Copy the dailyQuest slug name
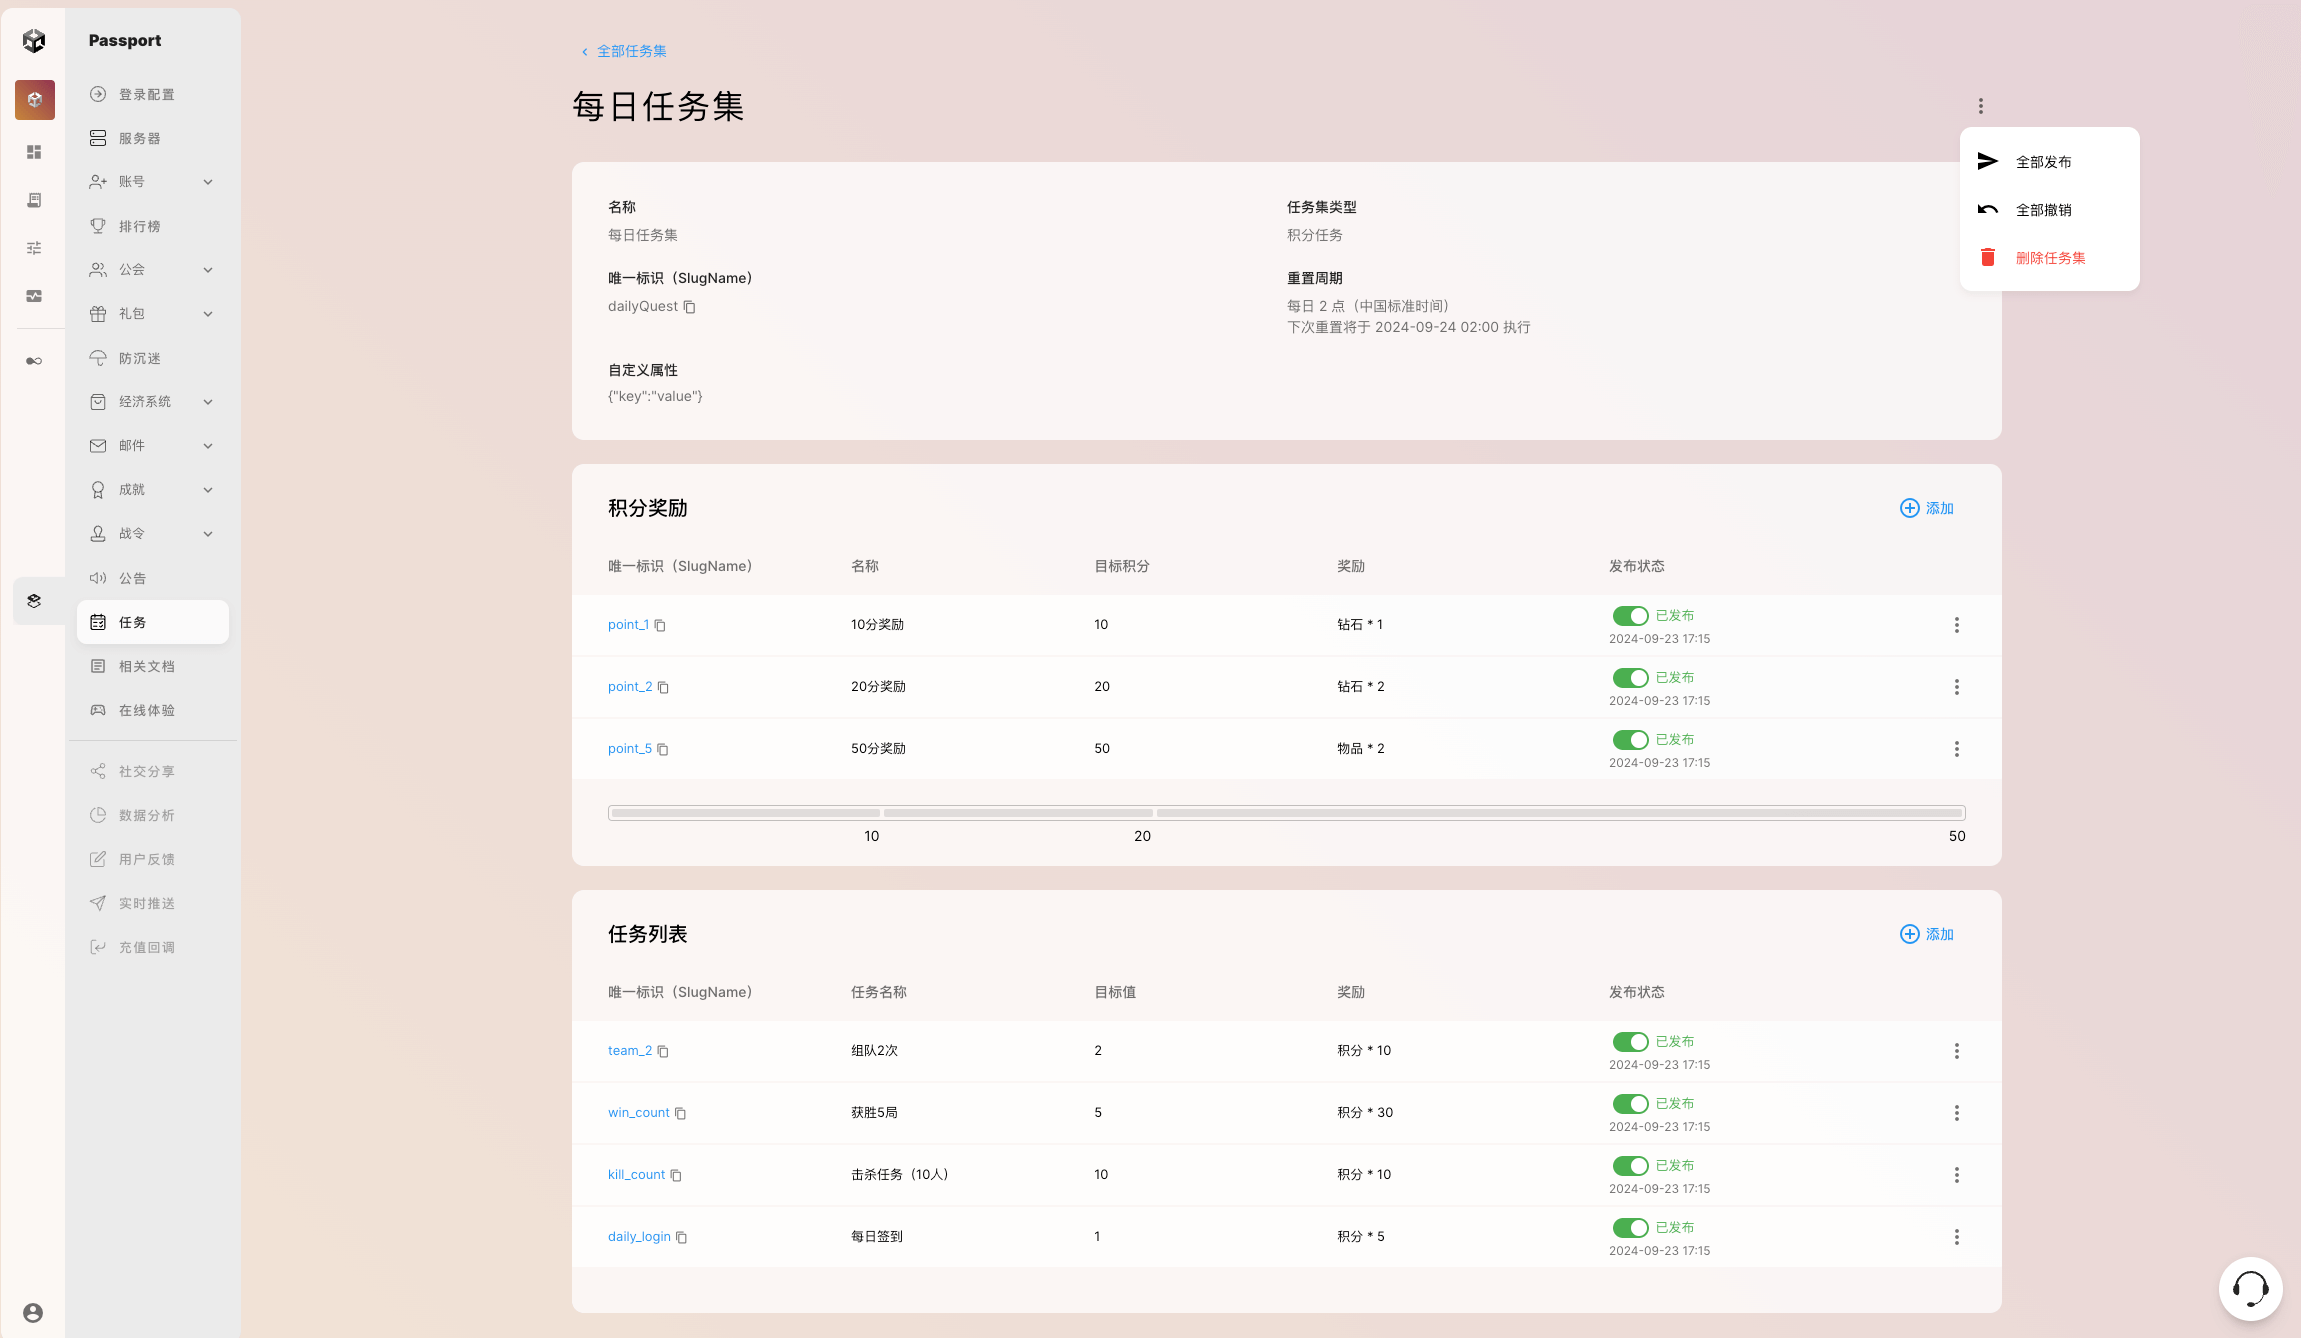The image size is (2301, 1338). pos(689,307)
